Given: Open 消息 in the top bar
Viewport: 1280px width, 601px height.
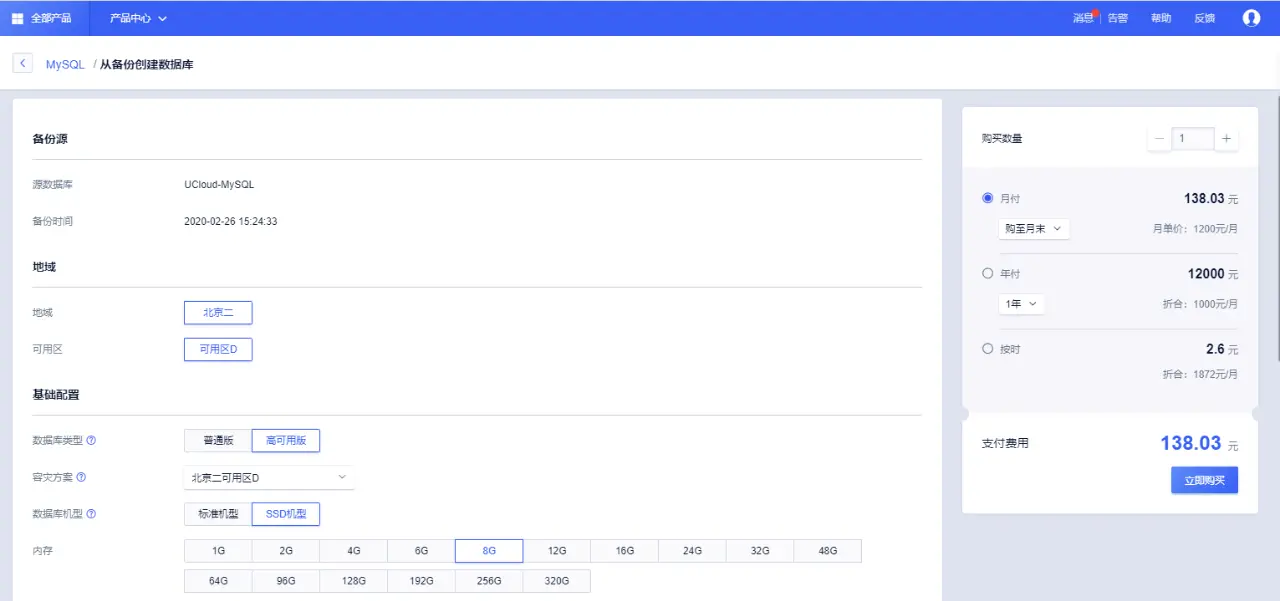Looking at the screenshot, I should pos(1083,18).
